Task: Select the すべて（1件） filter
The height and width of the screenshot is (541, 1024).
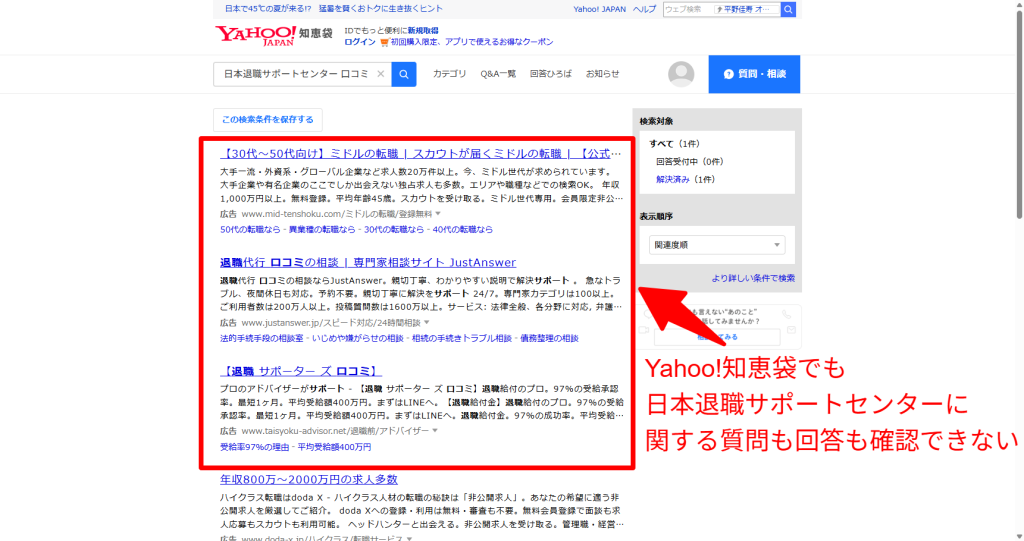Action: coord(674,144)
